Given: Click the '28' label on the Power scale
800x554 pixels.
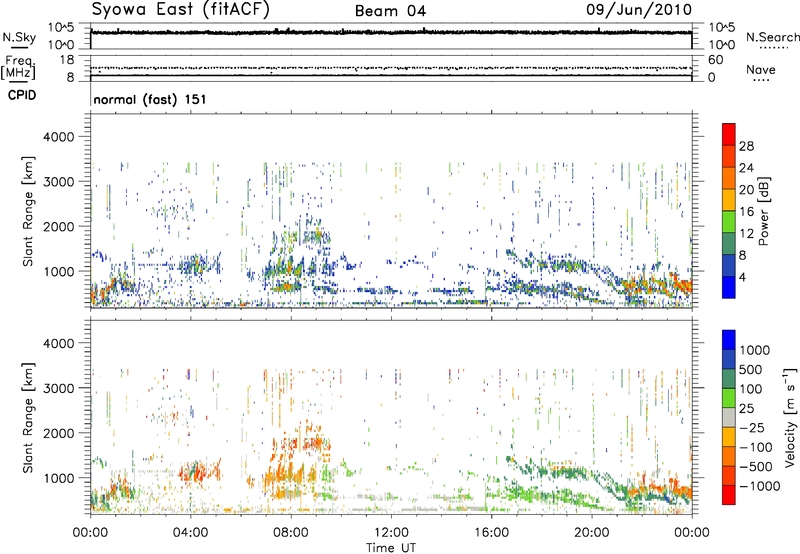Looking at the screenshot, I should click(x=746, y=146).
